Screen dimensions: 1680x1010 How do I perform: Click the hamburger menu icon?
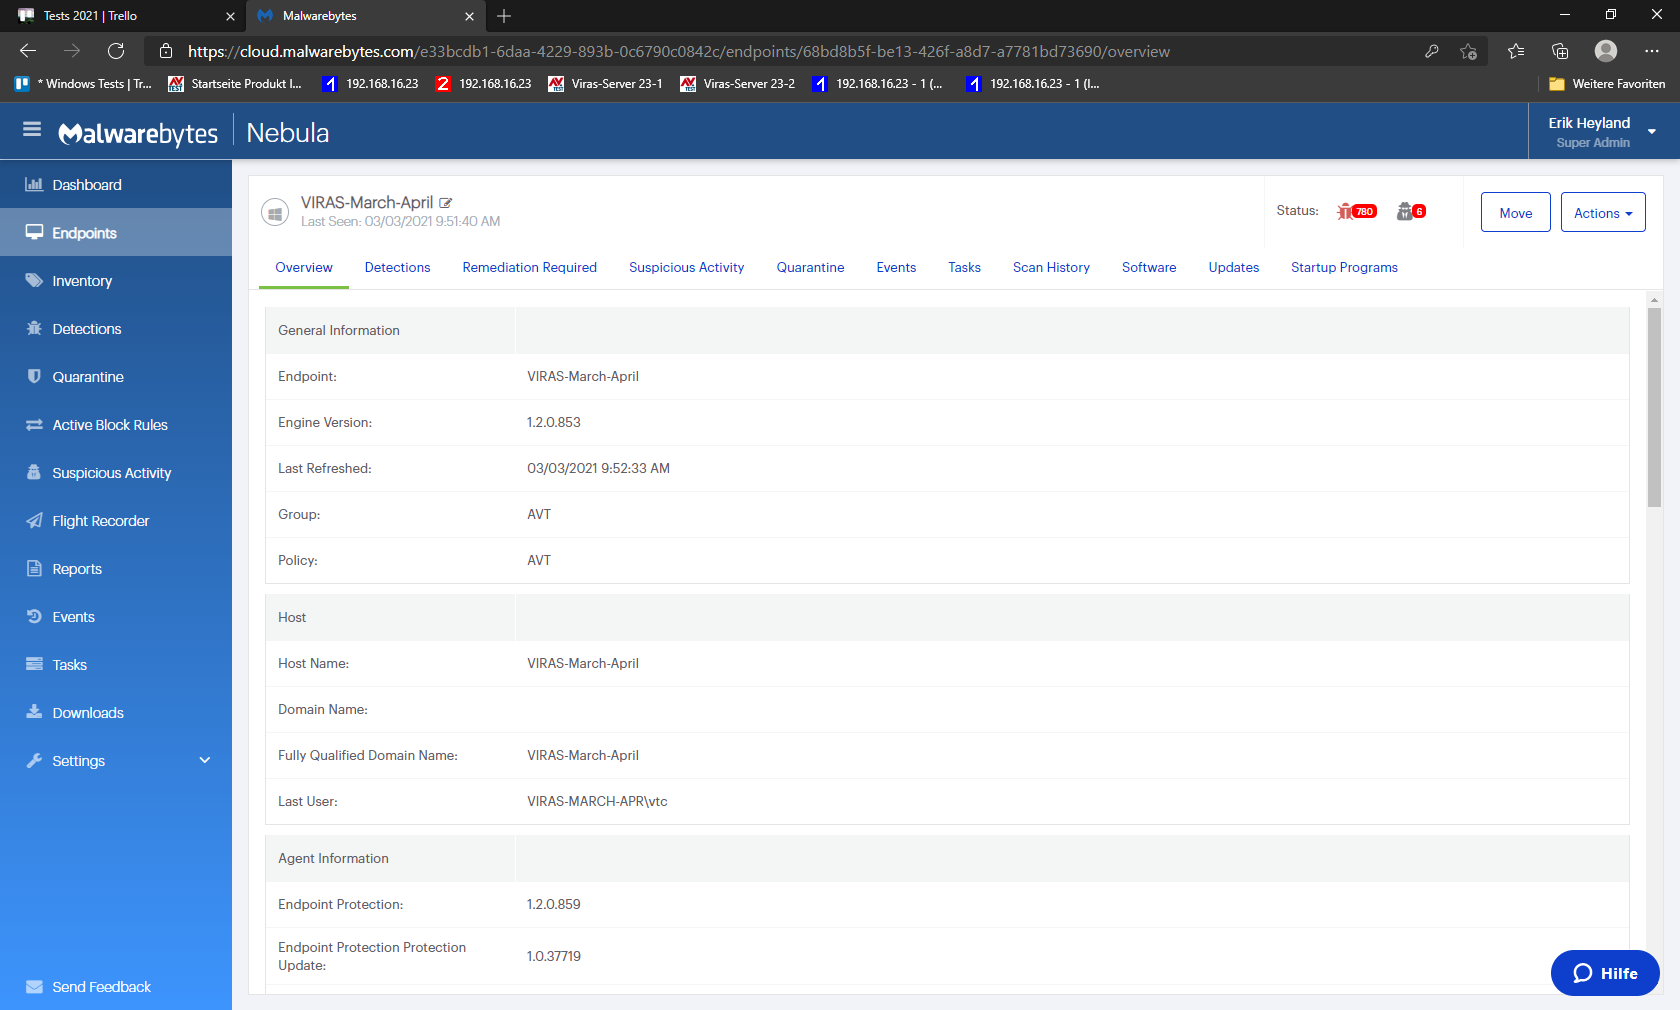pos(32,130)
